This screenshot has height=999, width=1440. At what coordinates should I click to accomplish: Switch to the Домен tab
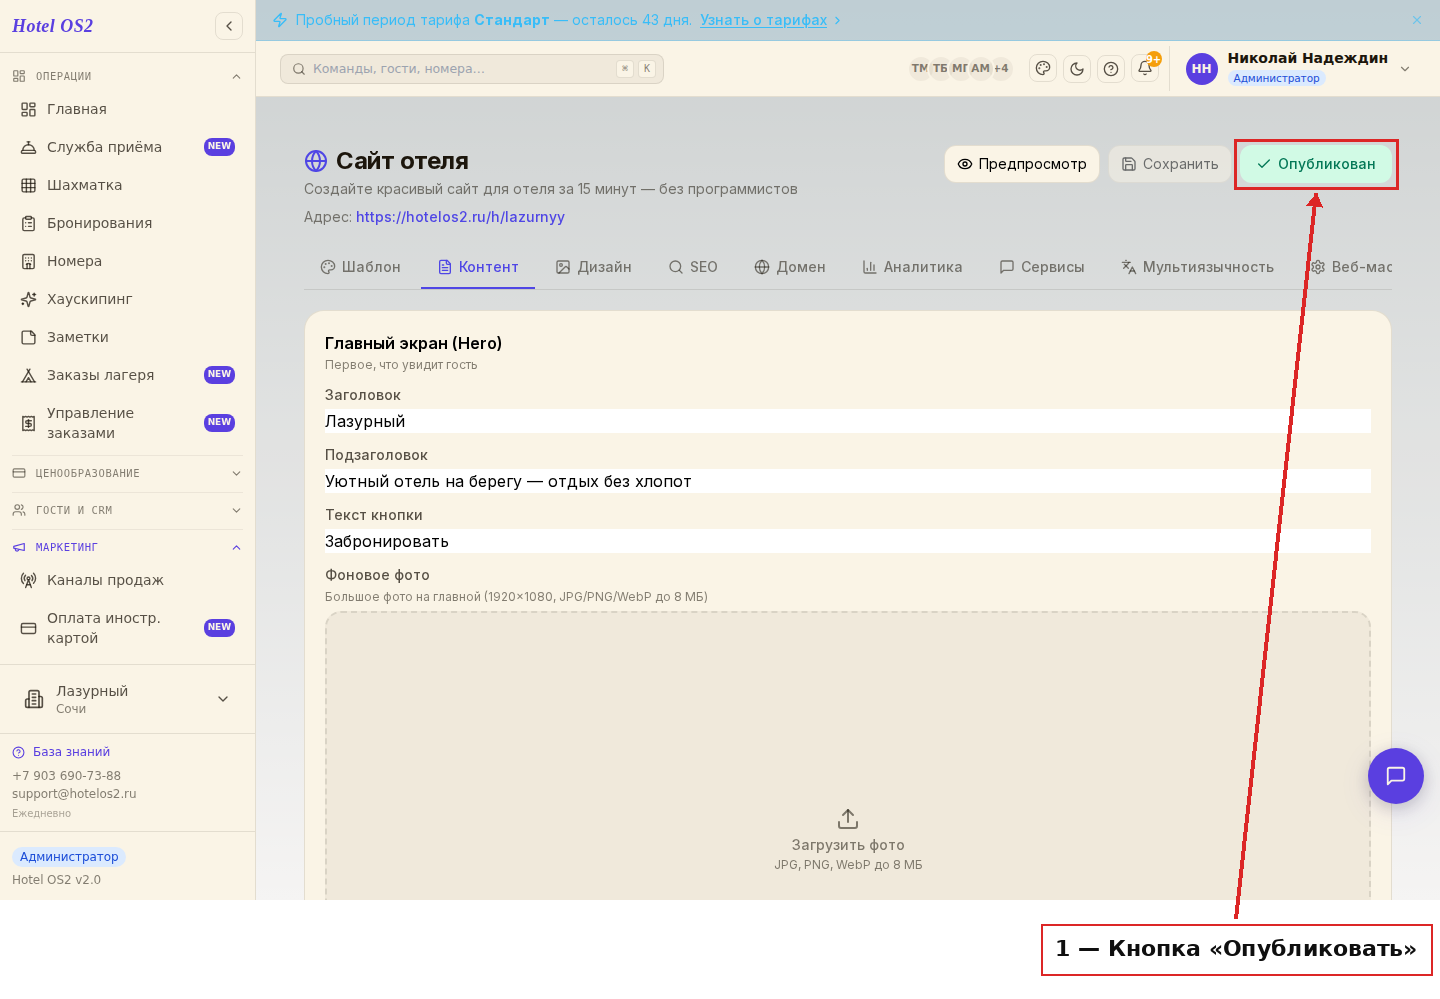coord(790,267)
